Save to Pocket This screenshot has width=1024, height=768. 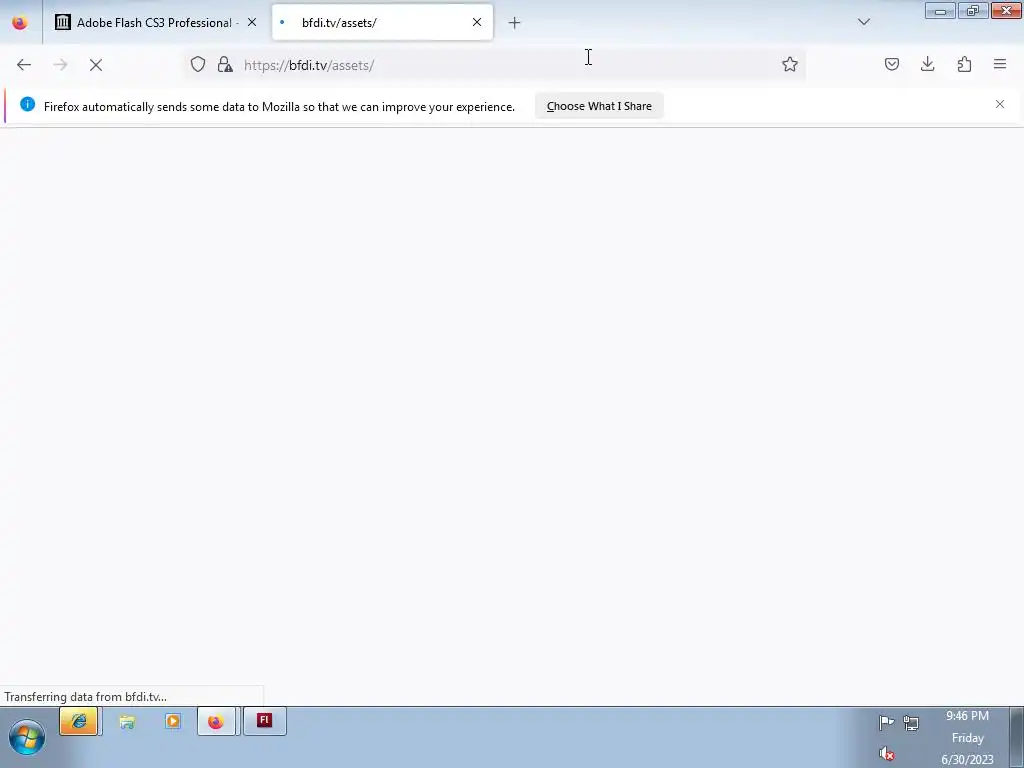(891, 64)
